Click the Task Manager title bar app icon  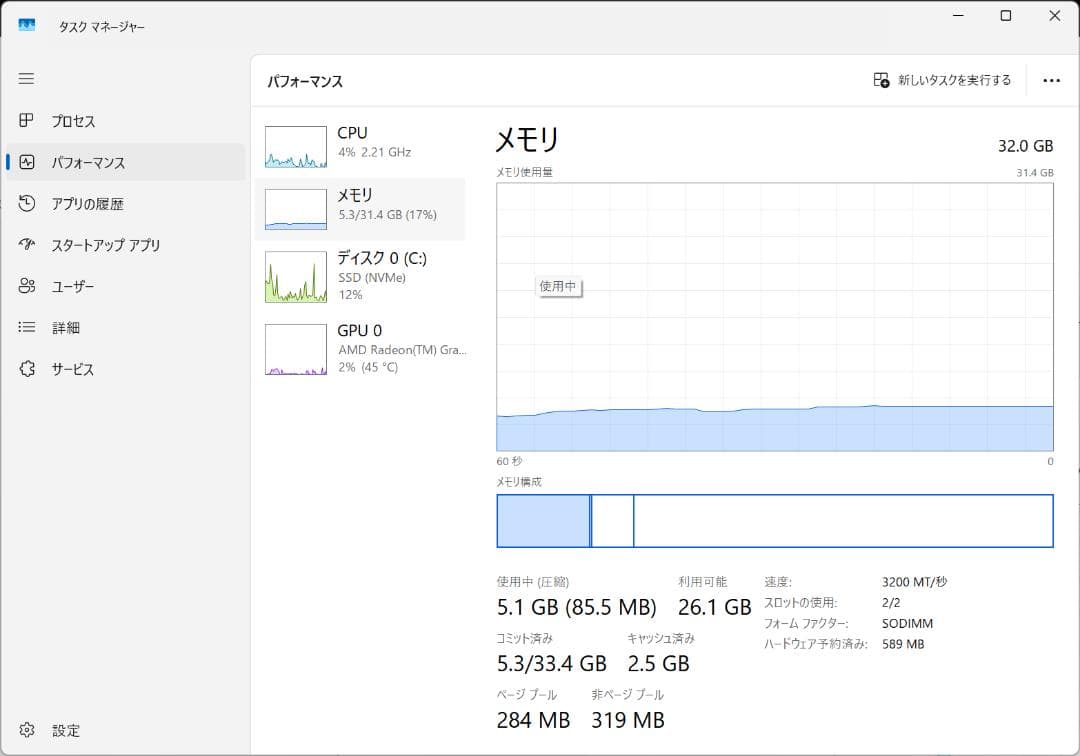click(x=27, y=26)
